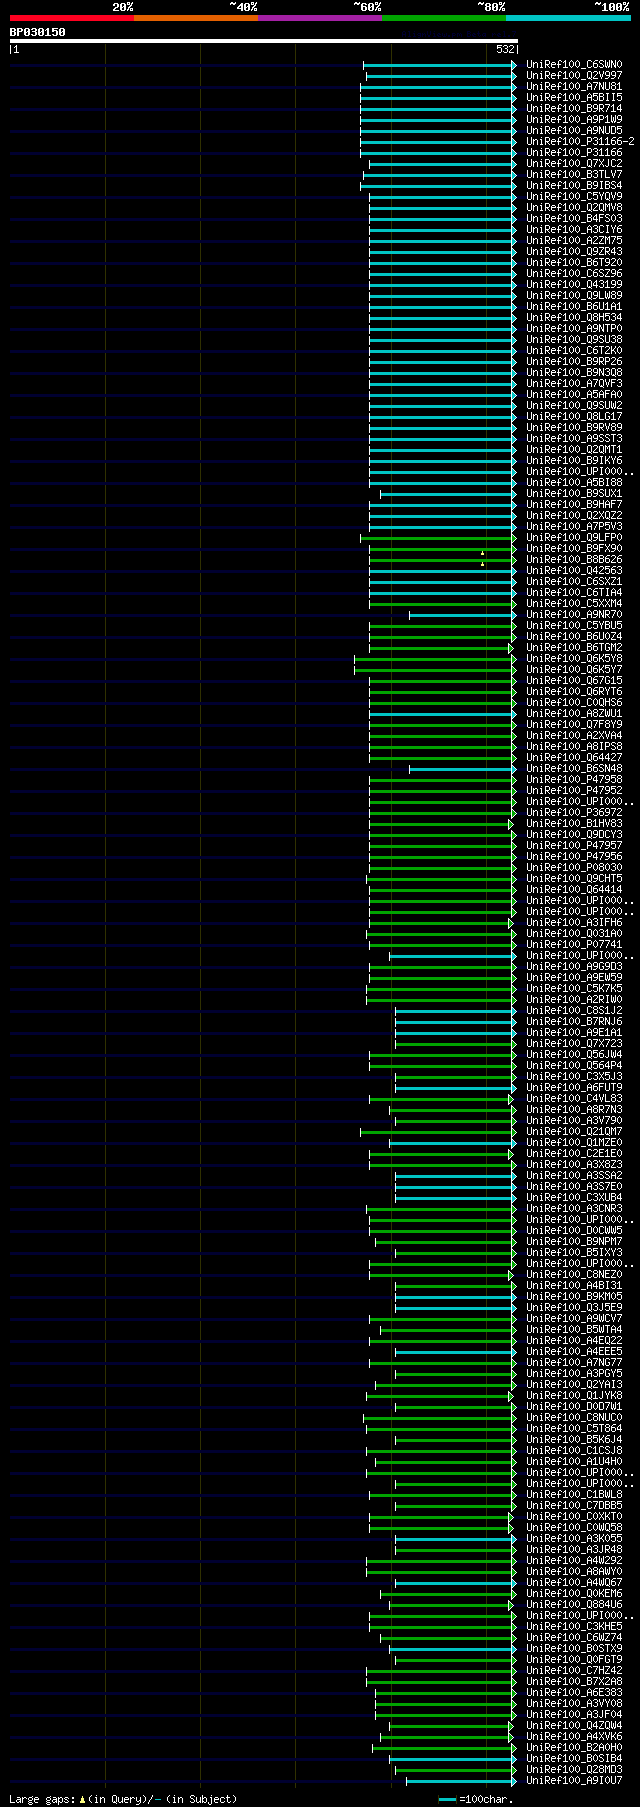Select the white BP030150 query length bar

pos(263,41)
